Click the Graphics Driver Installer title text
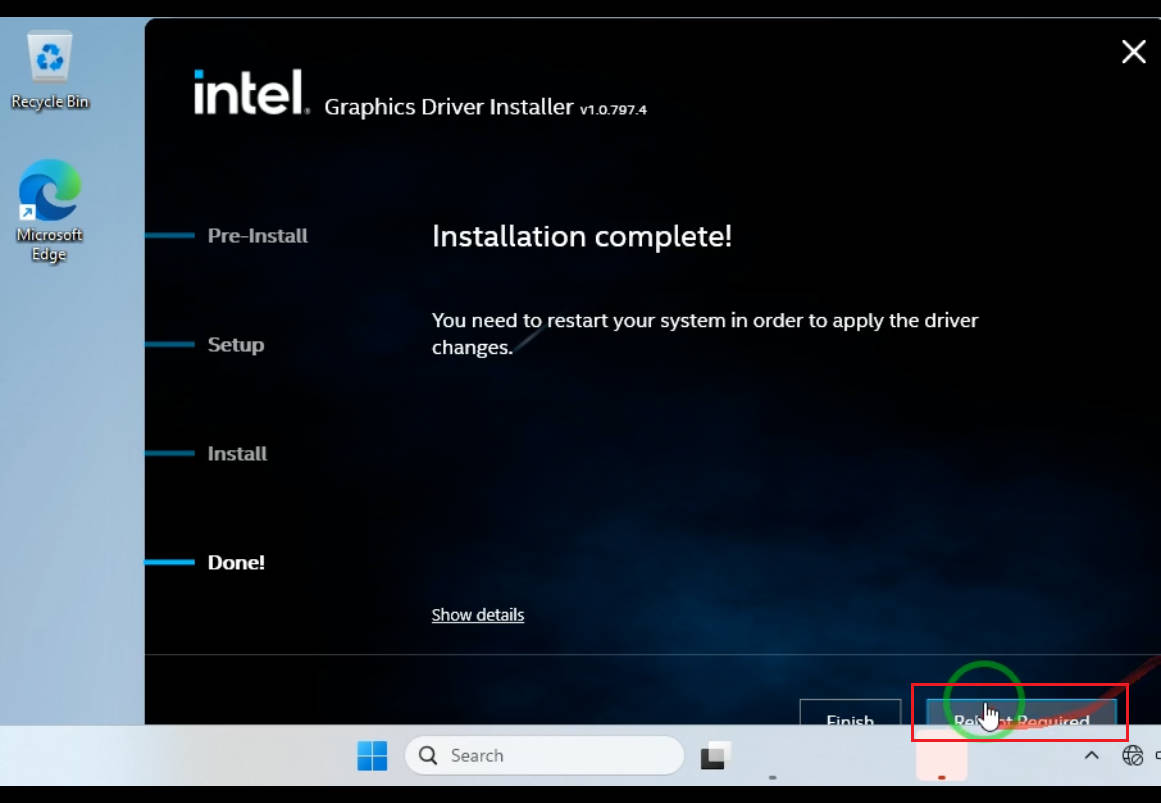Viewport: 1161px width, 803px height. coord(449,107)
